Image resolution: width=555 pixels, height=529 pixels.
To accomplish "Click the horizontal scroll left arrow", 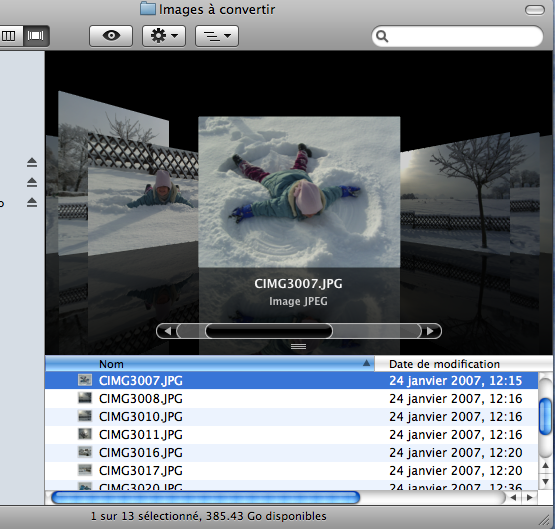I will pyautogui.click(x=513, y=498).
